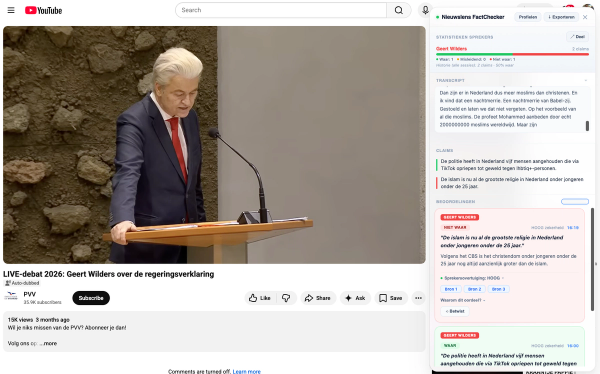The height and width of the screenshot is (374, 600).
Task: Click the empty pill button beside Beoordelingen
Action: (x=575, y=202)
